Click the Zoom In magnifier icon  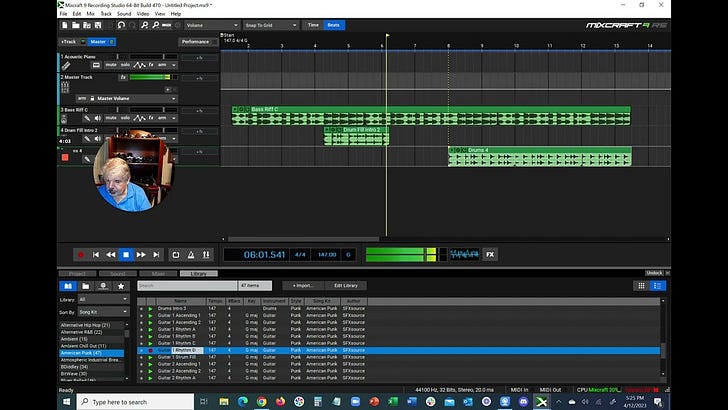144,25
